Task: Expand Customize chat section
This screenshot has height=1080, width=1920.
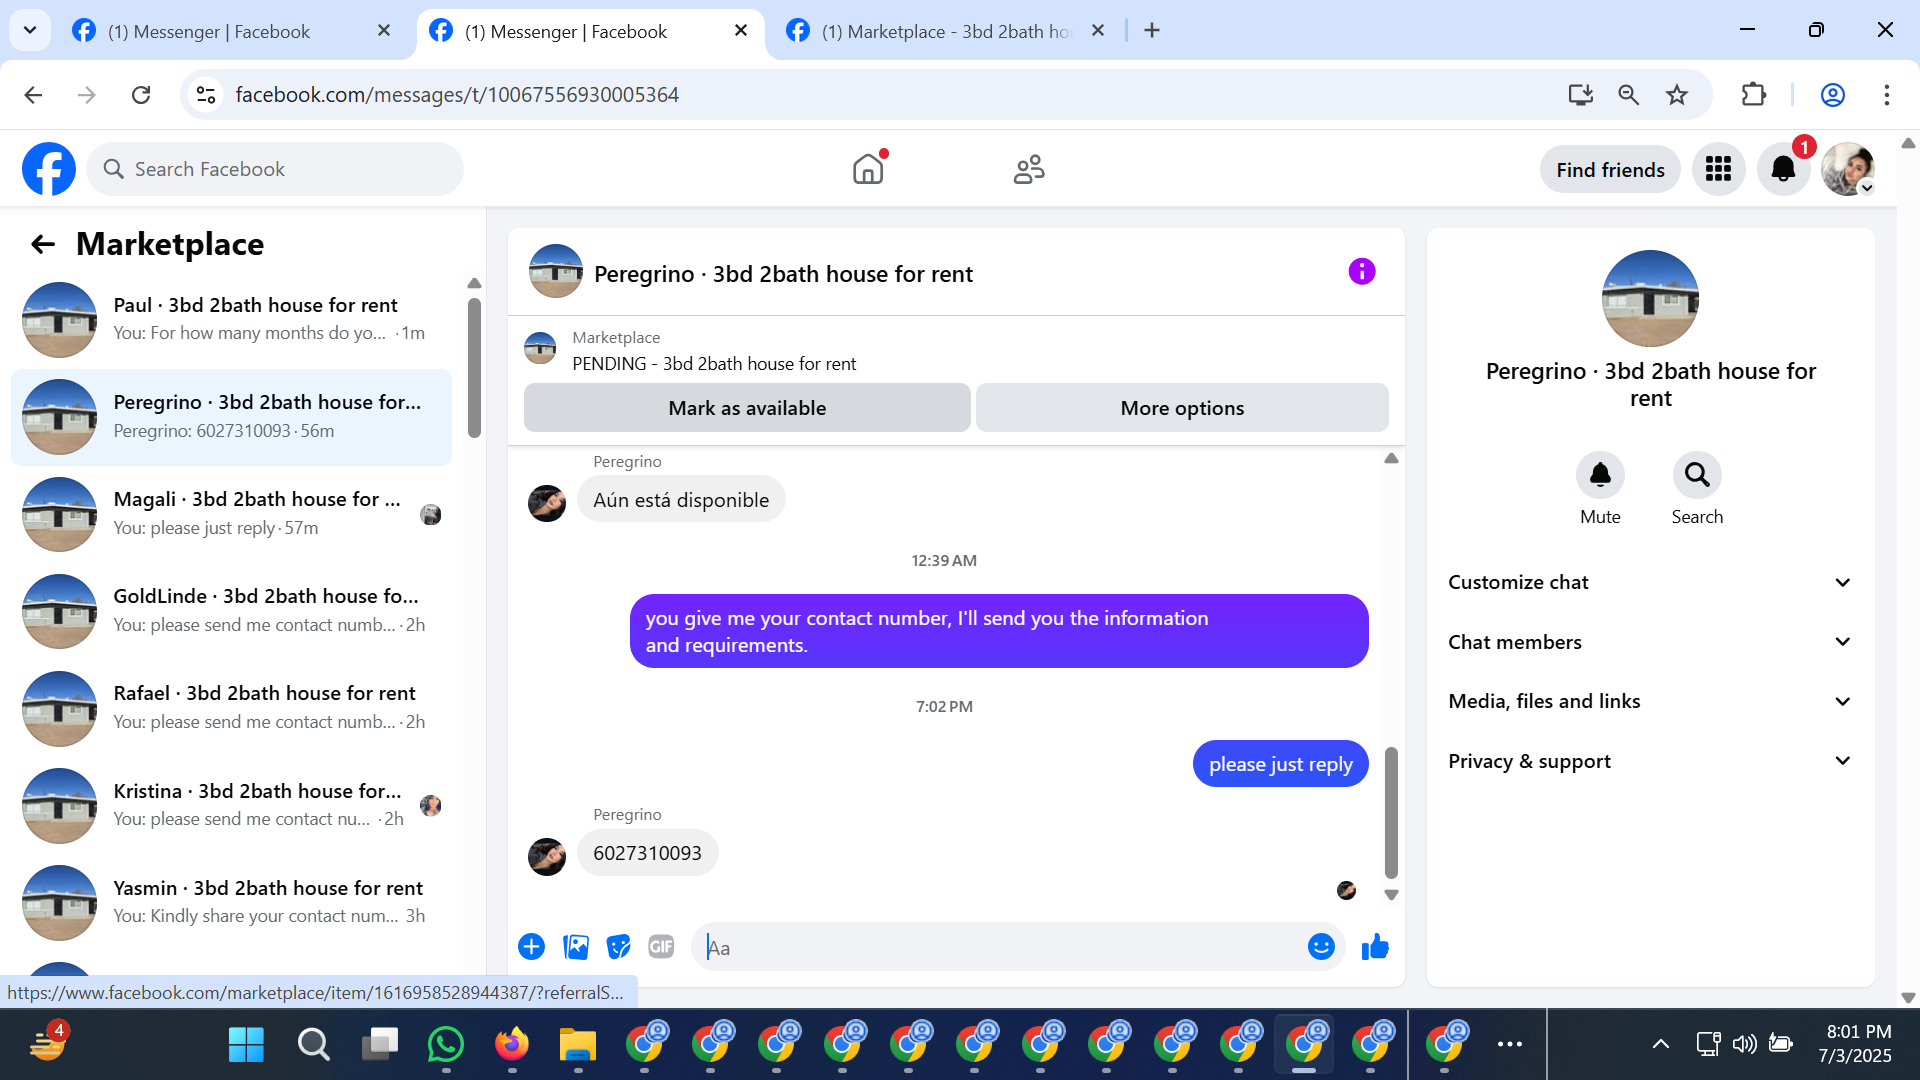Action: pyautogui.click(x=1650, y=582)
